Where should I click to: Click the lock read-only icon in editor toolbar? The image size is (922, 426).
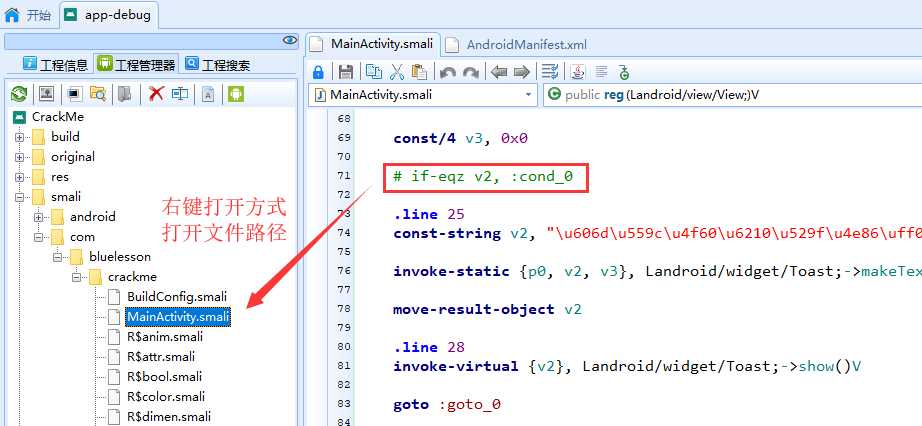click(318, 72)
